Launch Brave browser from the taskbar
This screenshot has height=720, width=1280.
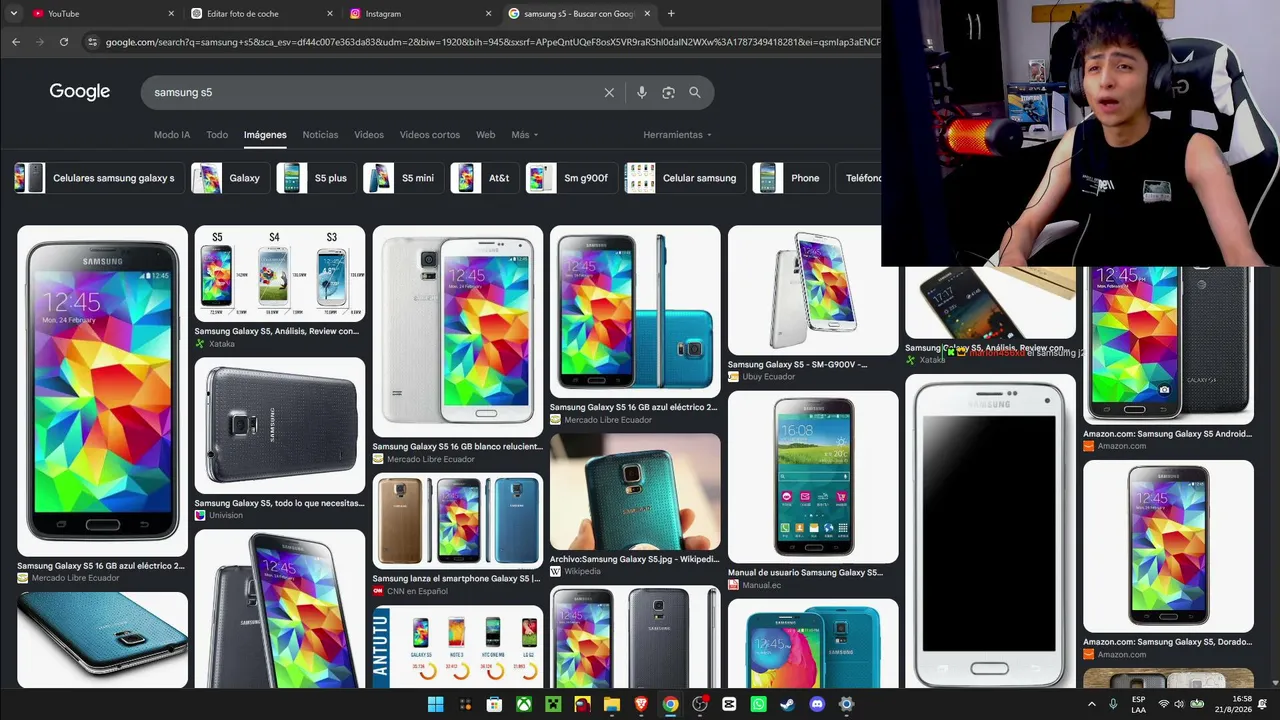pos(641,704)
